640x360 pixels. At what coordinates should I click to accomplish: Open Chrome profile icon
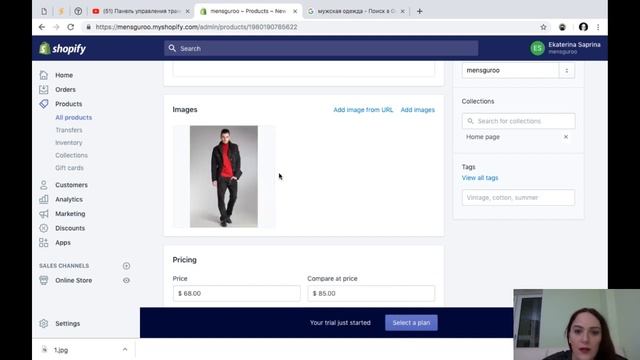tap(583, 27)
